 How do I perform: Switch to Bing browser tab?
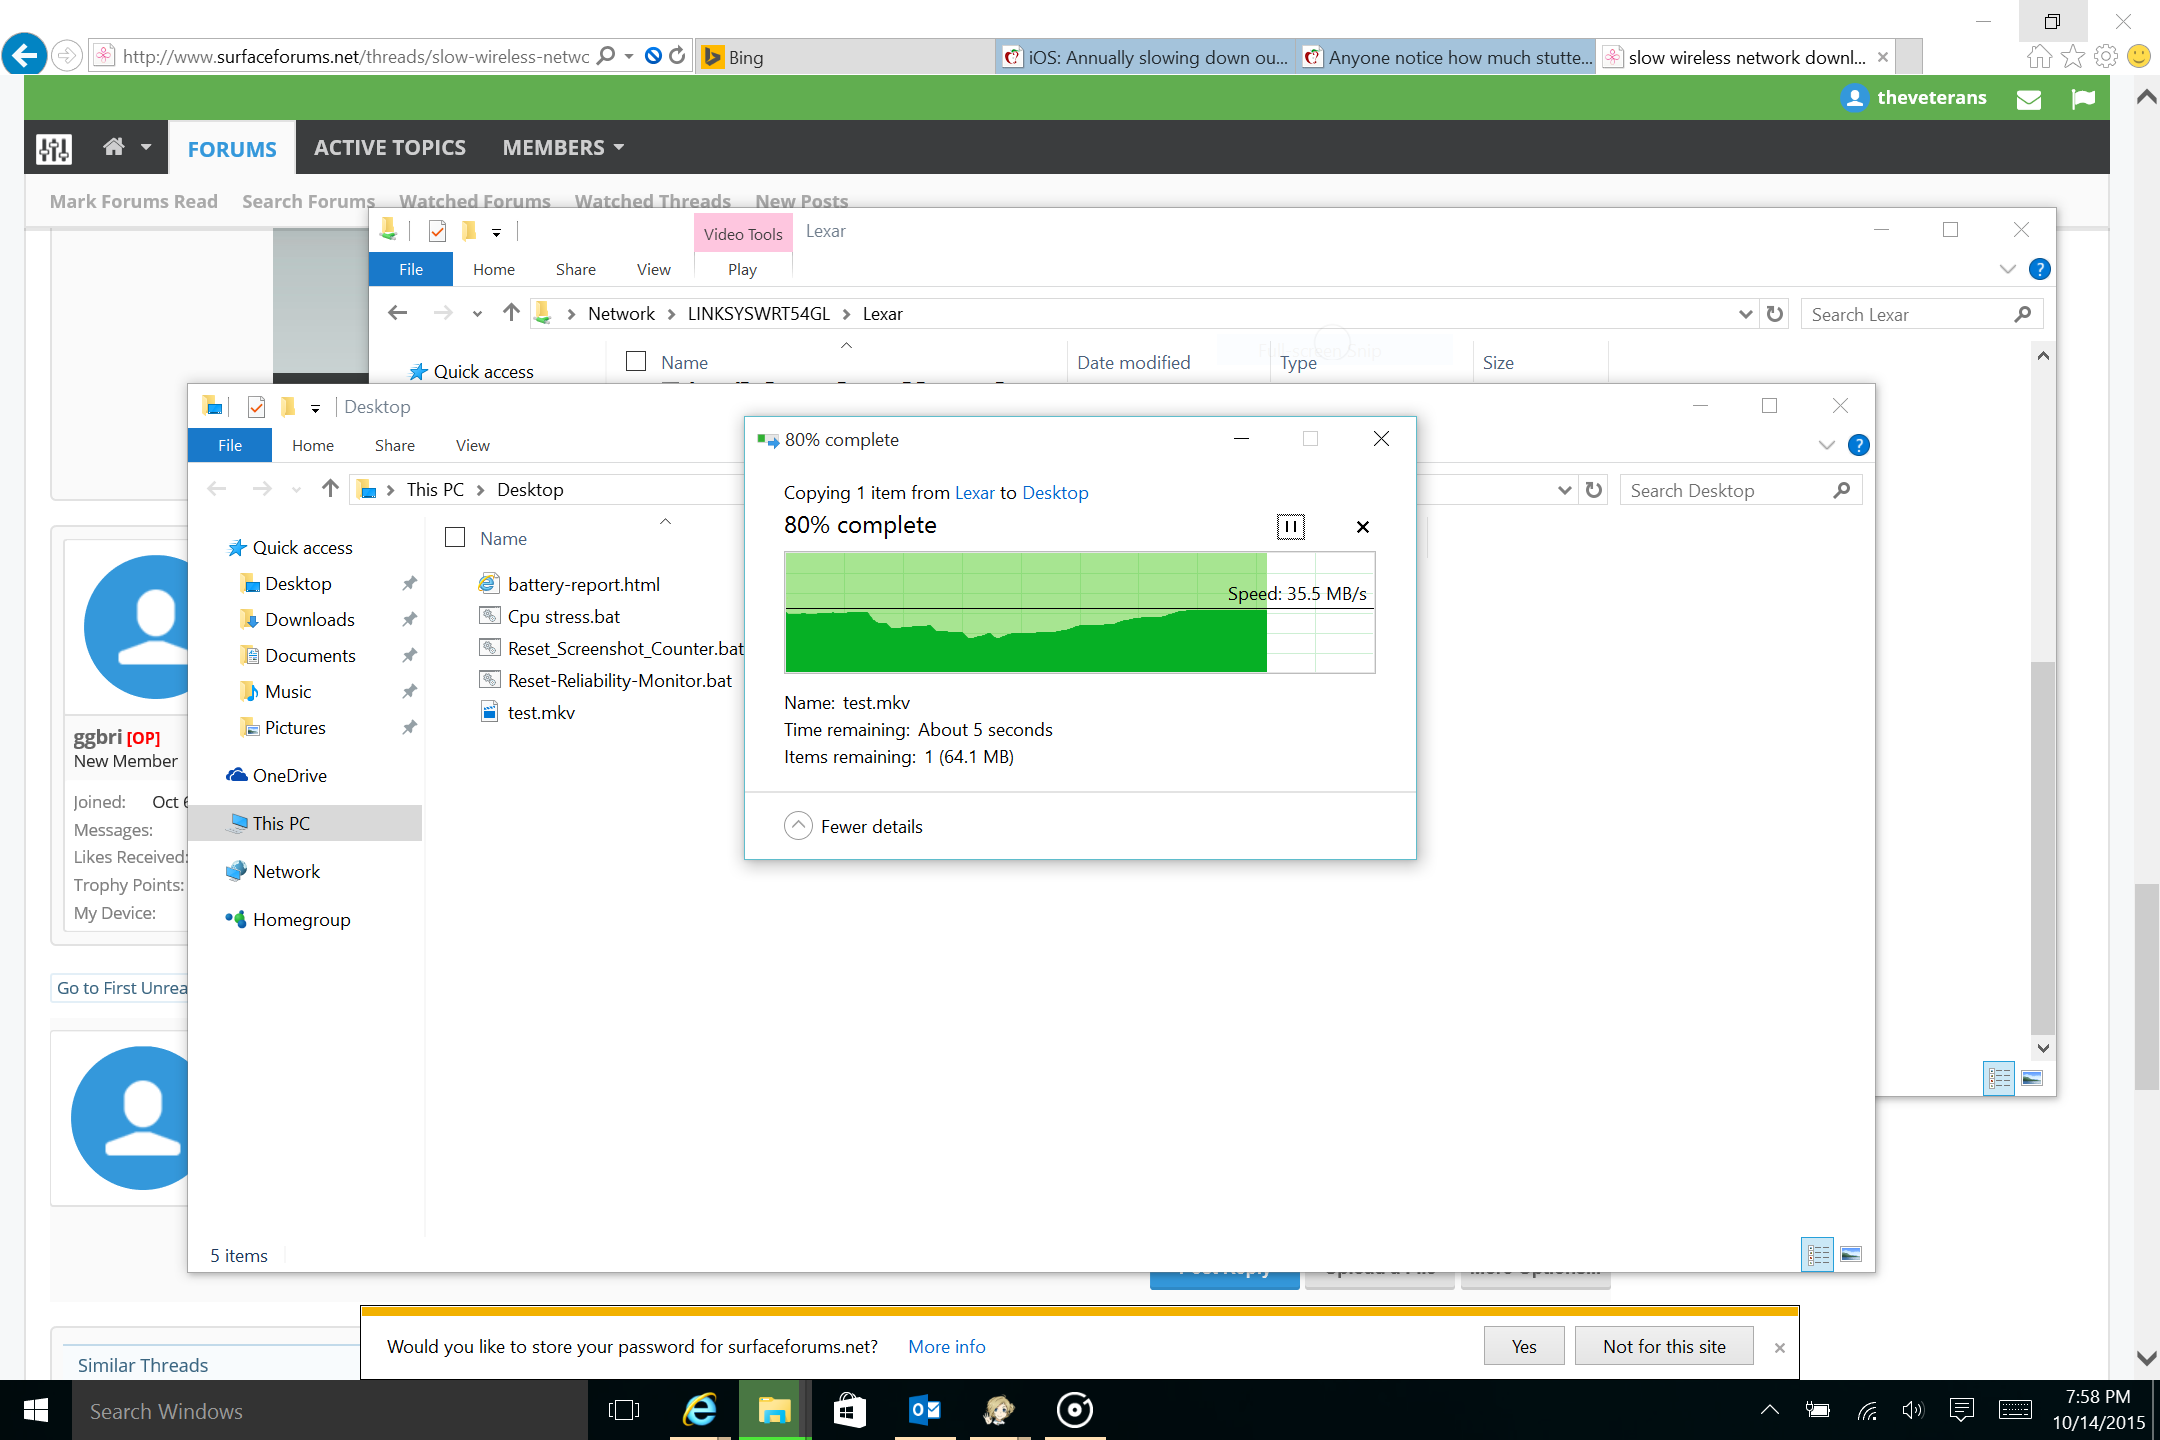point(844,57)
